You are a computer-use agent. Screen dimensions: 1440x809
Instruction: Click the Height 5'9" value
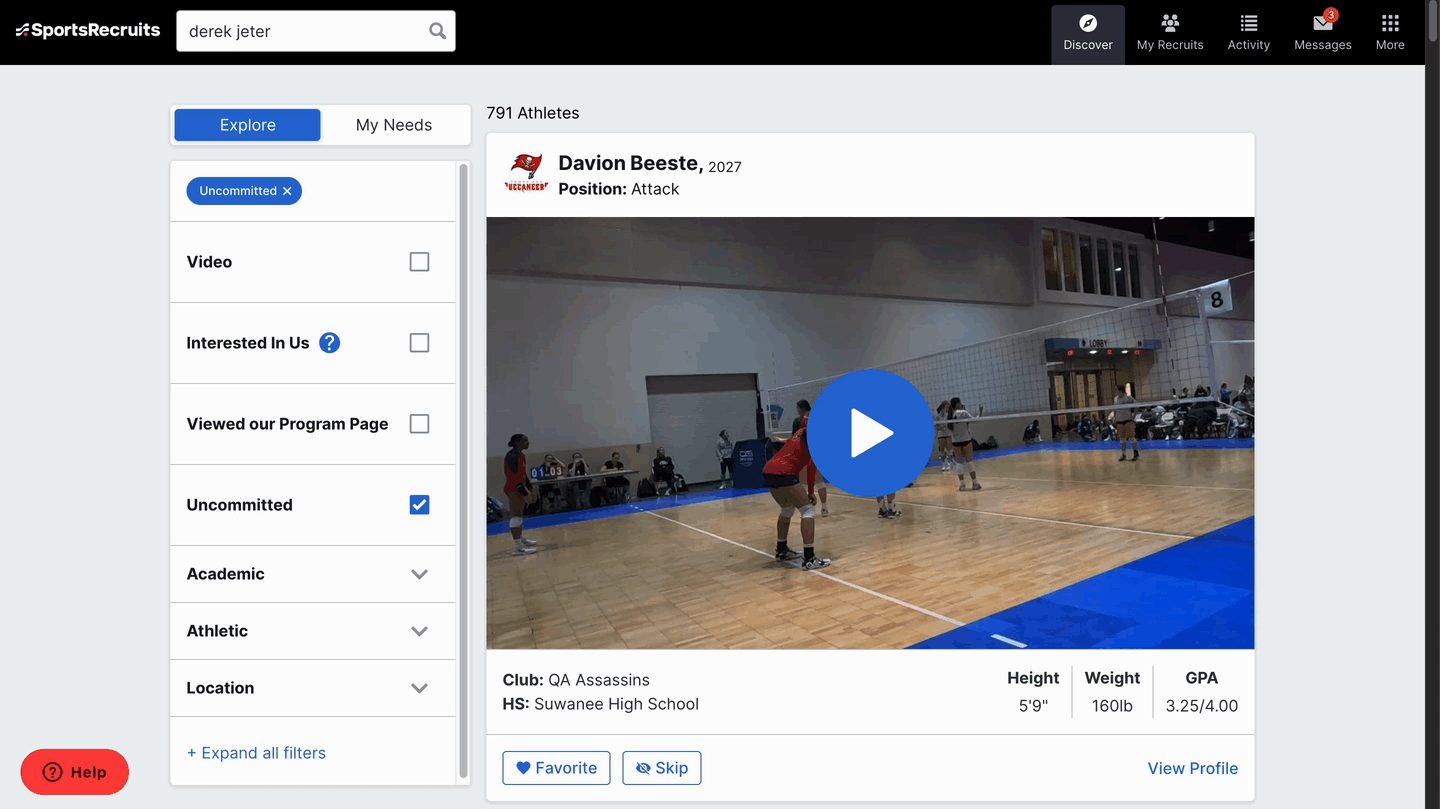(x=1033, y=706)
